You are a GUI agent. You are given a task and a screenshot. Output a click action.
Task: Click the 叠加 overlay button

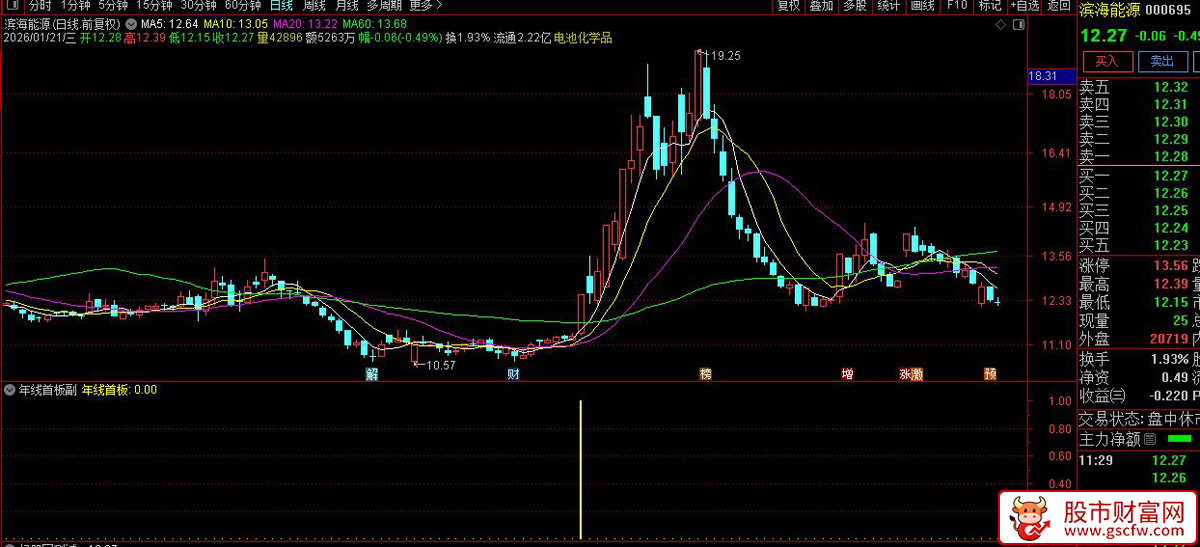pyautogui.click(x=821, y=6)
